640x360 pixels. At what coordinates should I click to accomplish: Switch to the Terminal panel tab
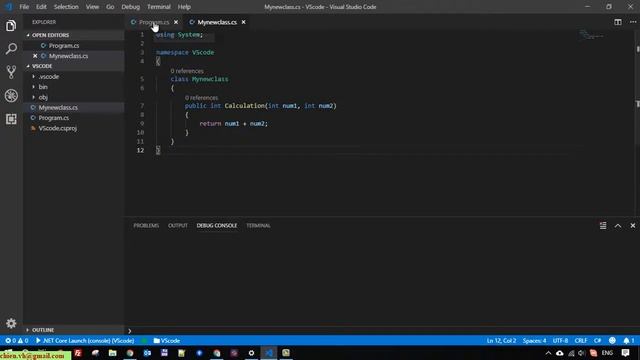click(258, 226)
